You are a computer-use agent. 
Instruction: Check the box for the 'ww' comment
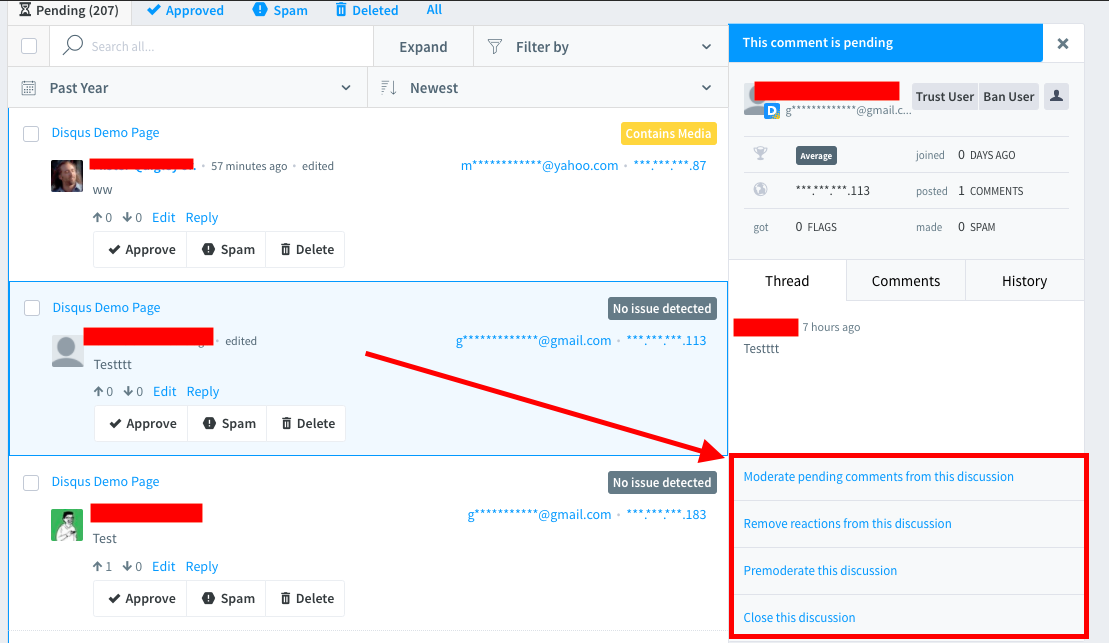(31, 133)
